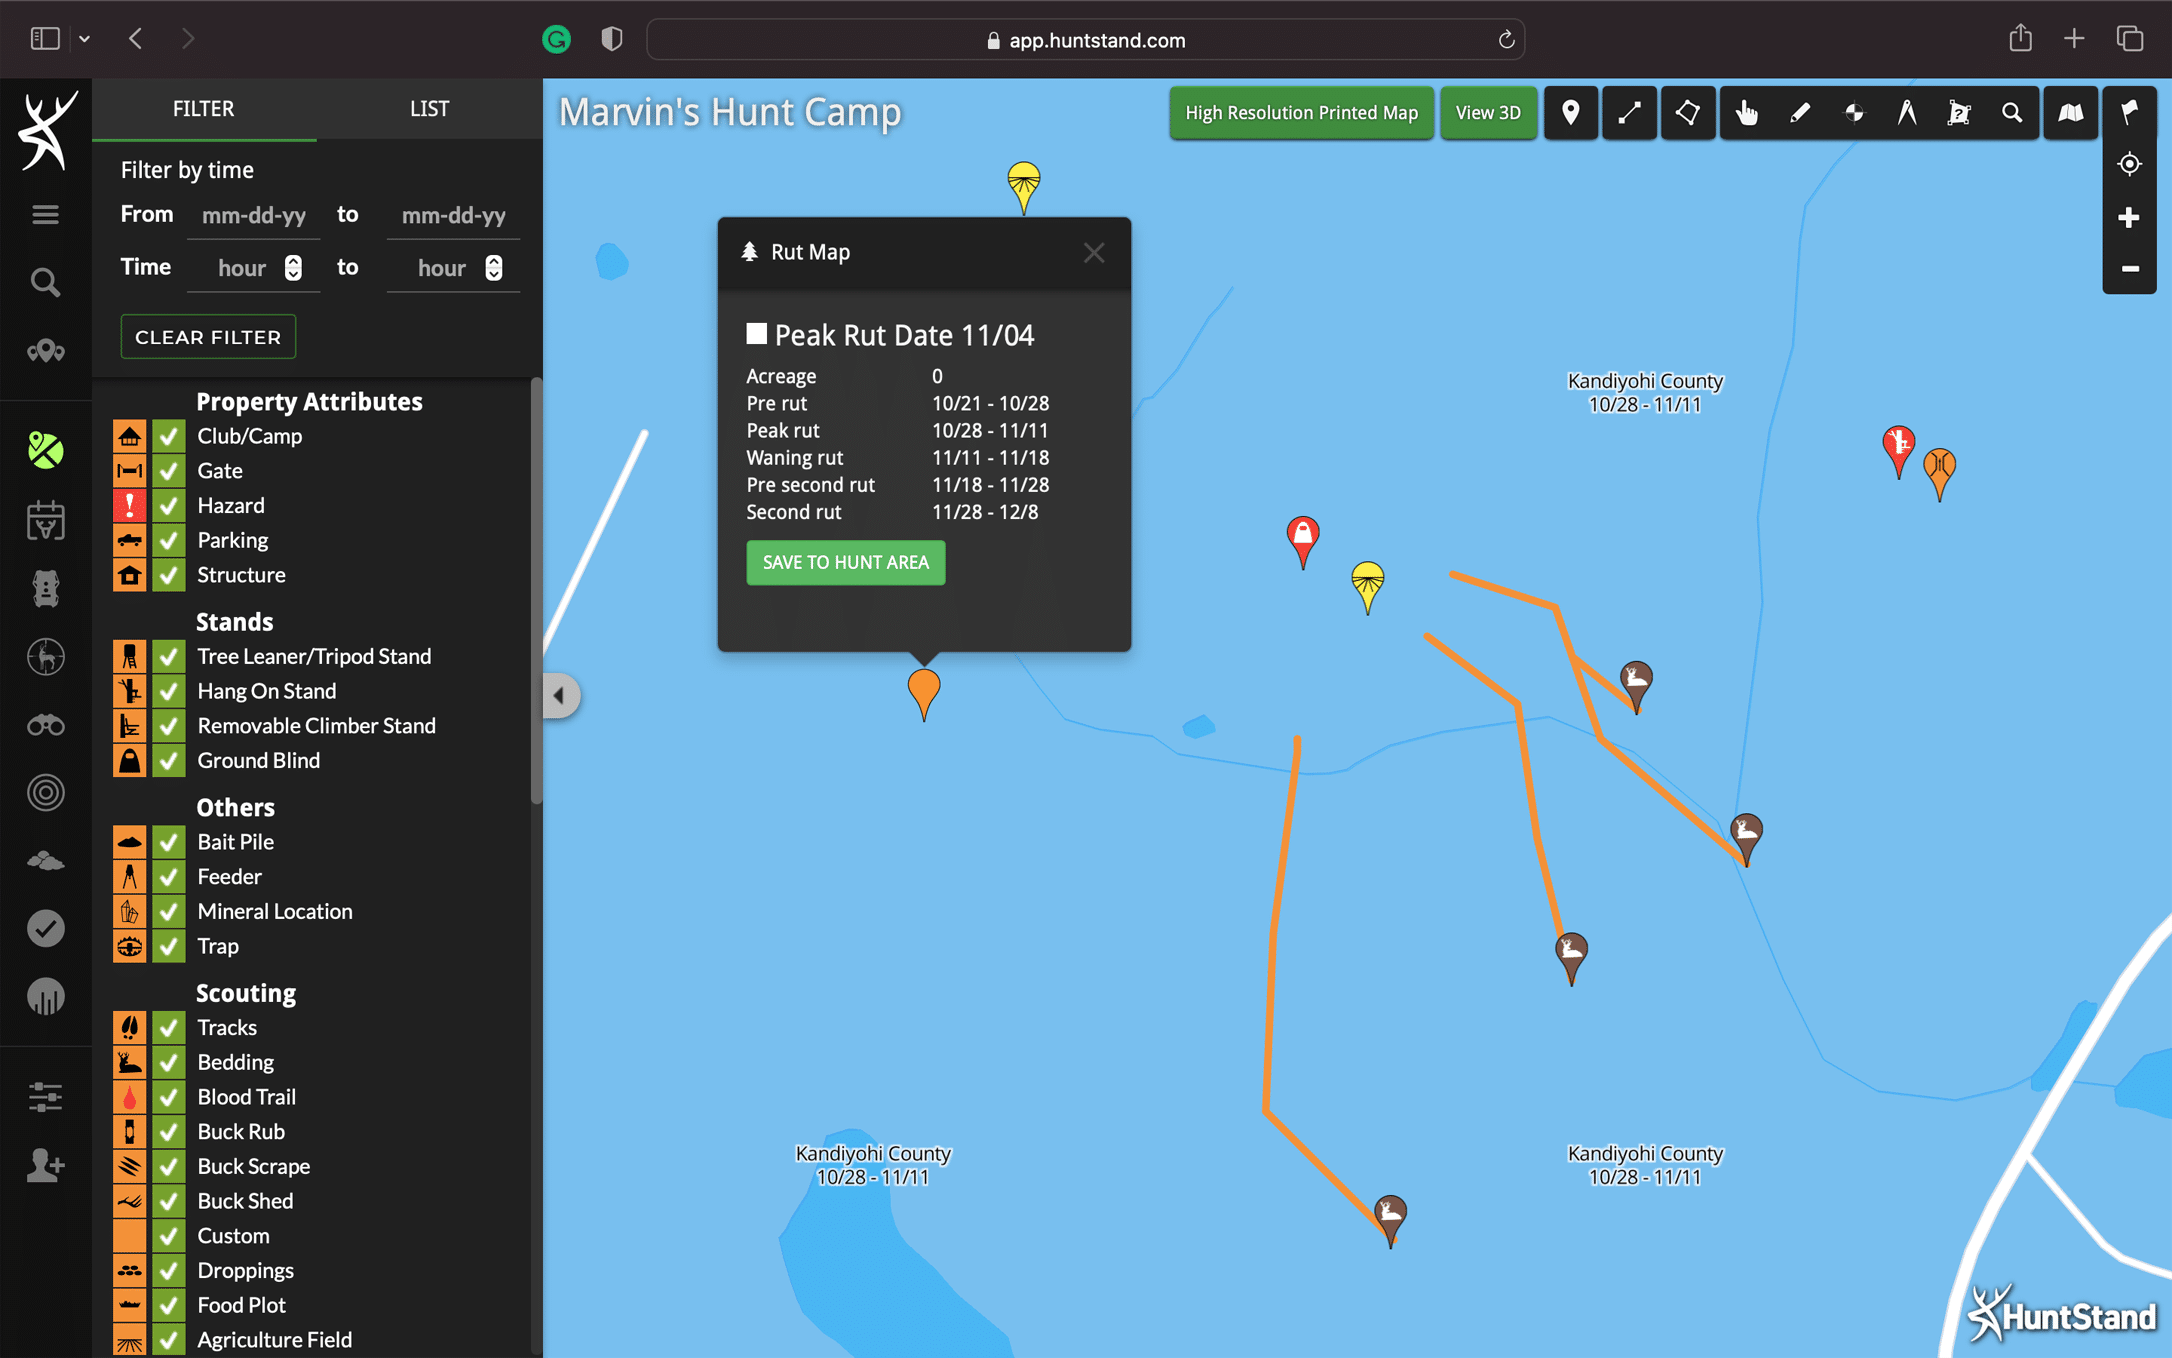Click the From date input field
The image size is (2172, 1358).
tap(254, 215)
